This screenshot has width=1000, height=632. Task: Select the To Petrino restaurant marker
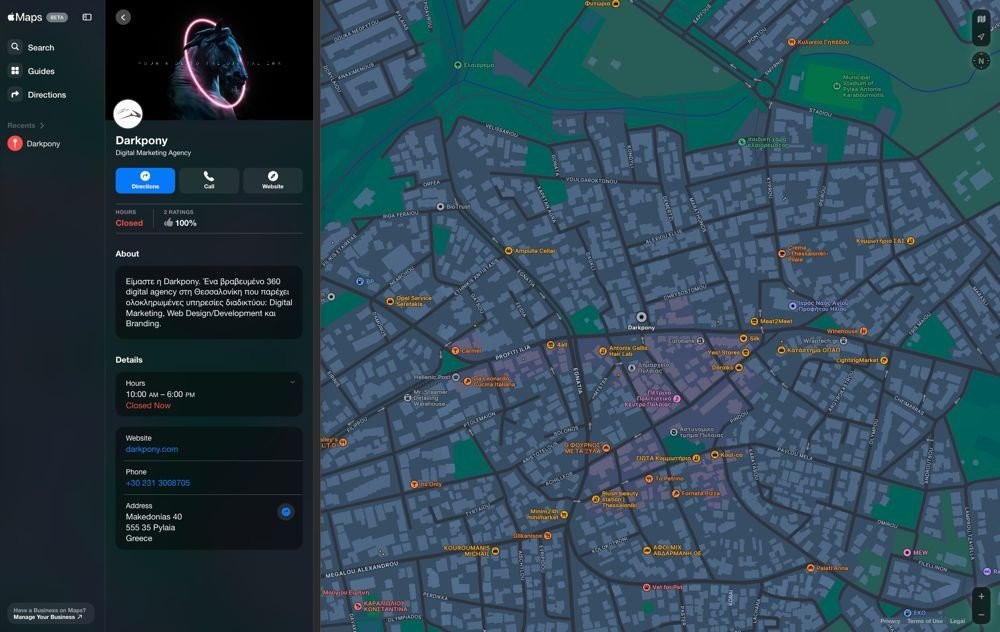(649, 478)
